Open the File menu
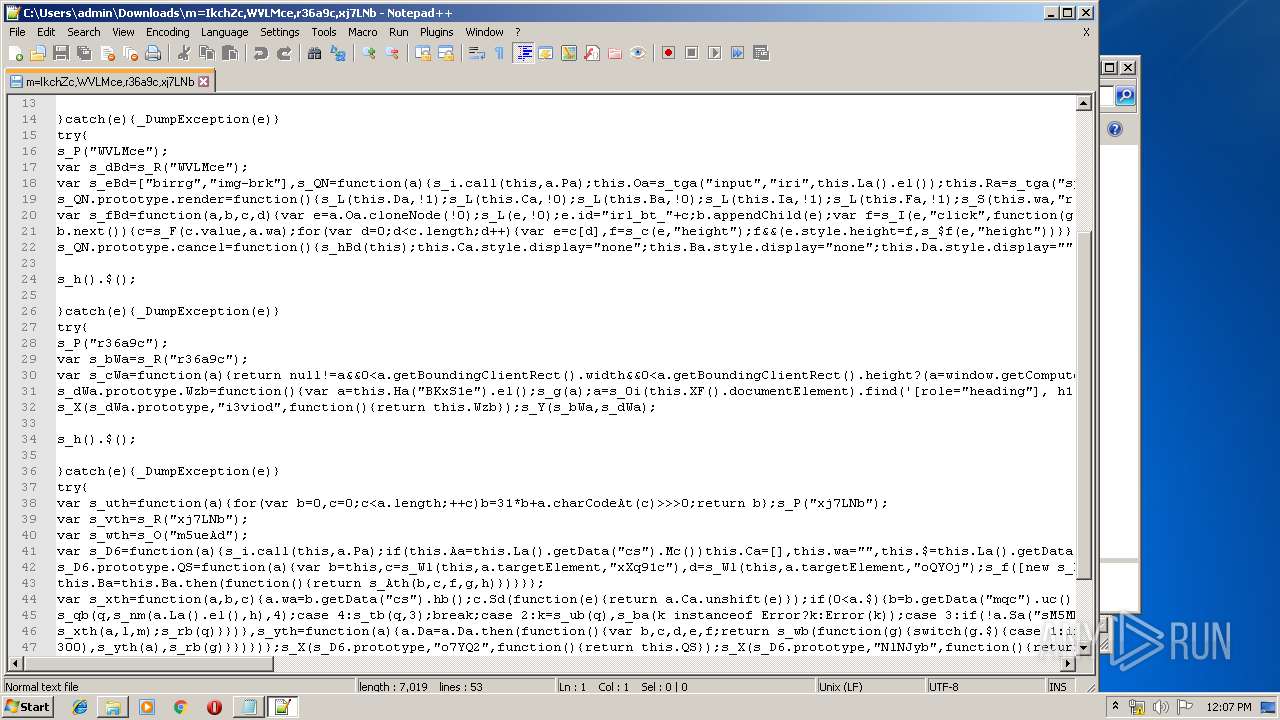 pyautogui.click(x=17, y=32)
